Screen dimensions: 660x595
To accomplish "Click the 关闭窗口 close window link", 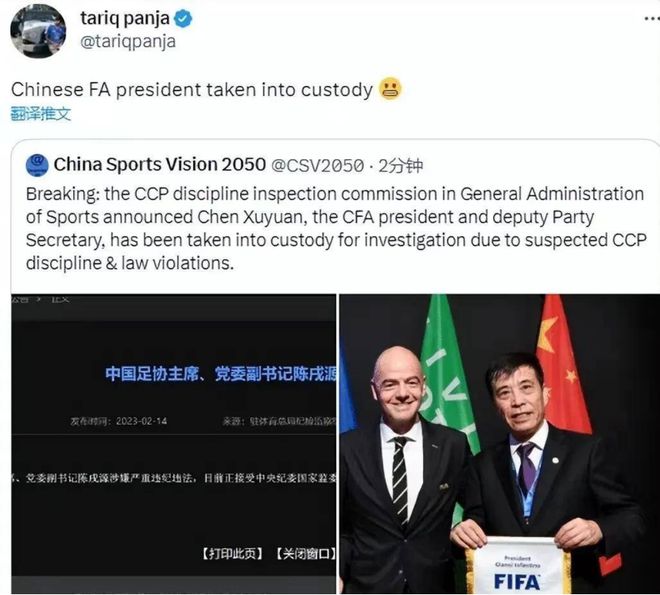I will tap(305, 554).
